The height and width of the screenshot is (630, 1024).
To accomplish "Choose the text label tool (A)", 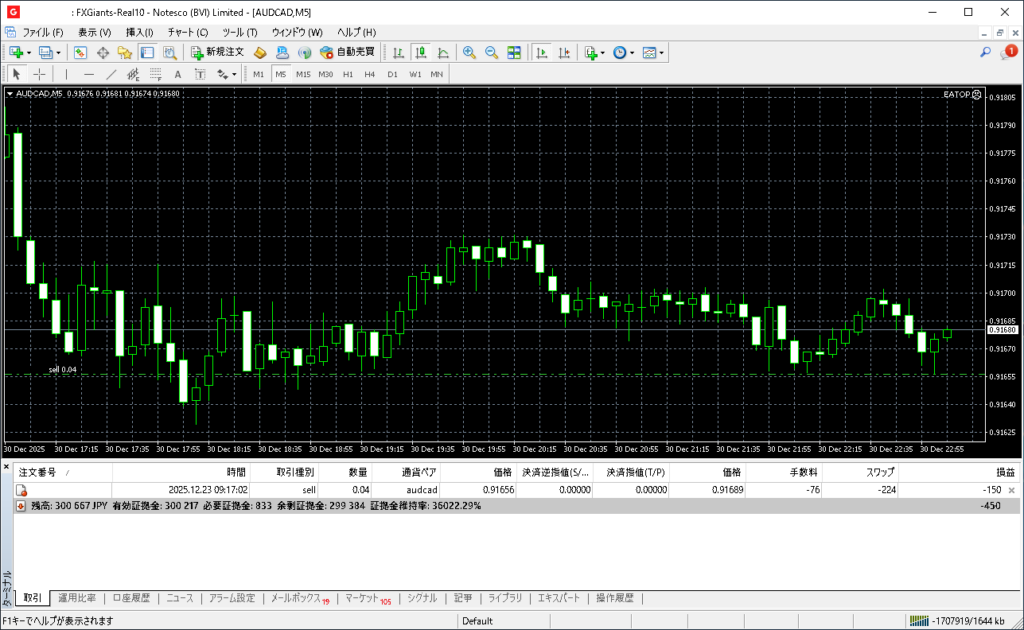I will pyautogui.click(x=178, y=74).
